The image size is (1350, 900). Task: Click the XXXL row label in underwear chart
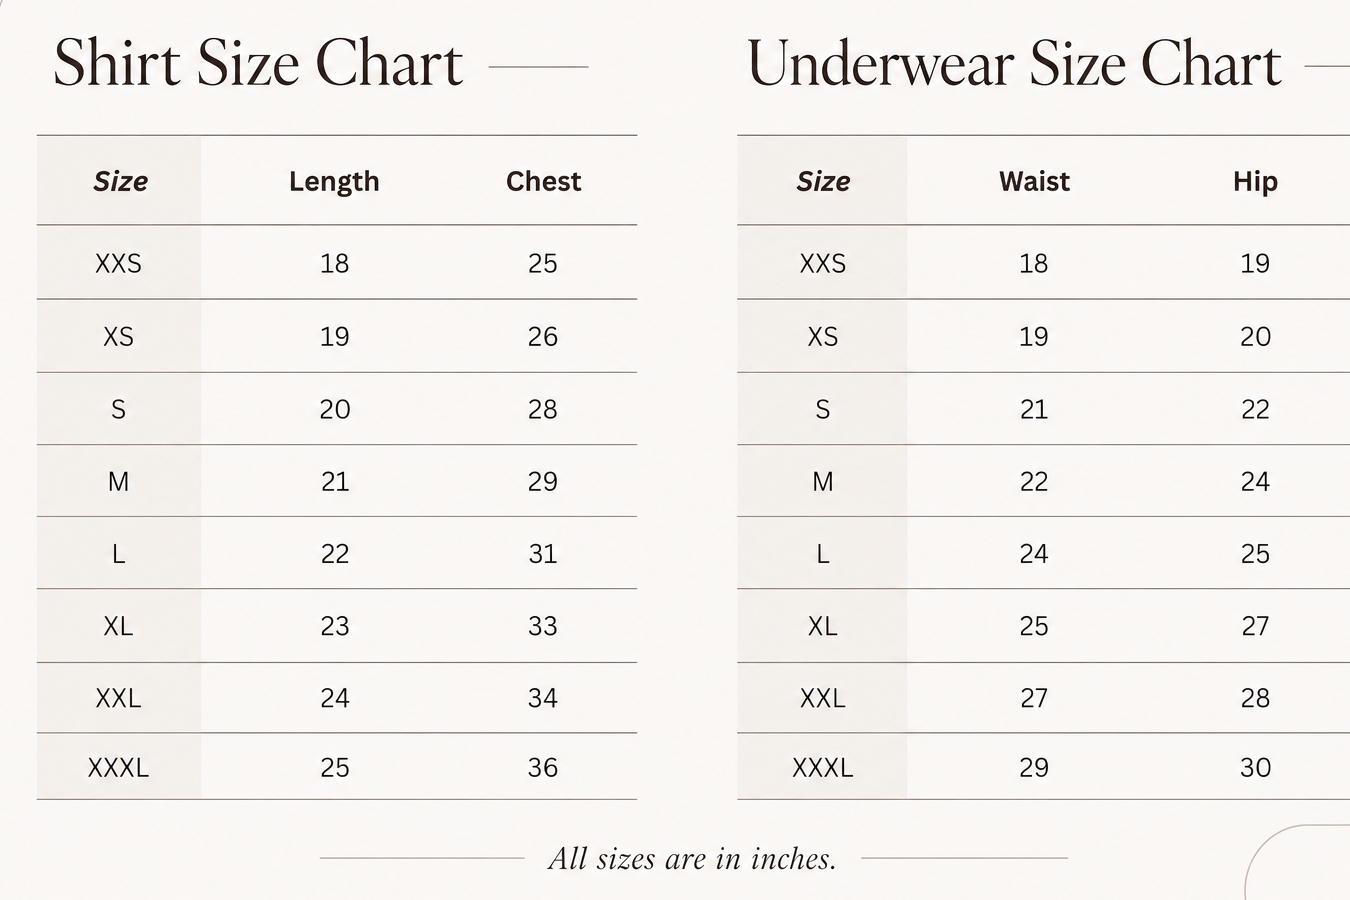click(822, 767)
